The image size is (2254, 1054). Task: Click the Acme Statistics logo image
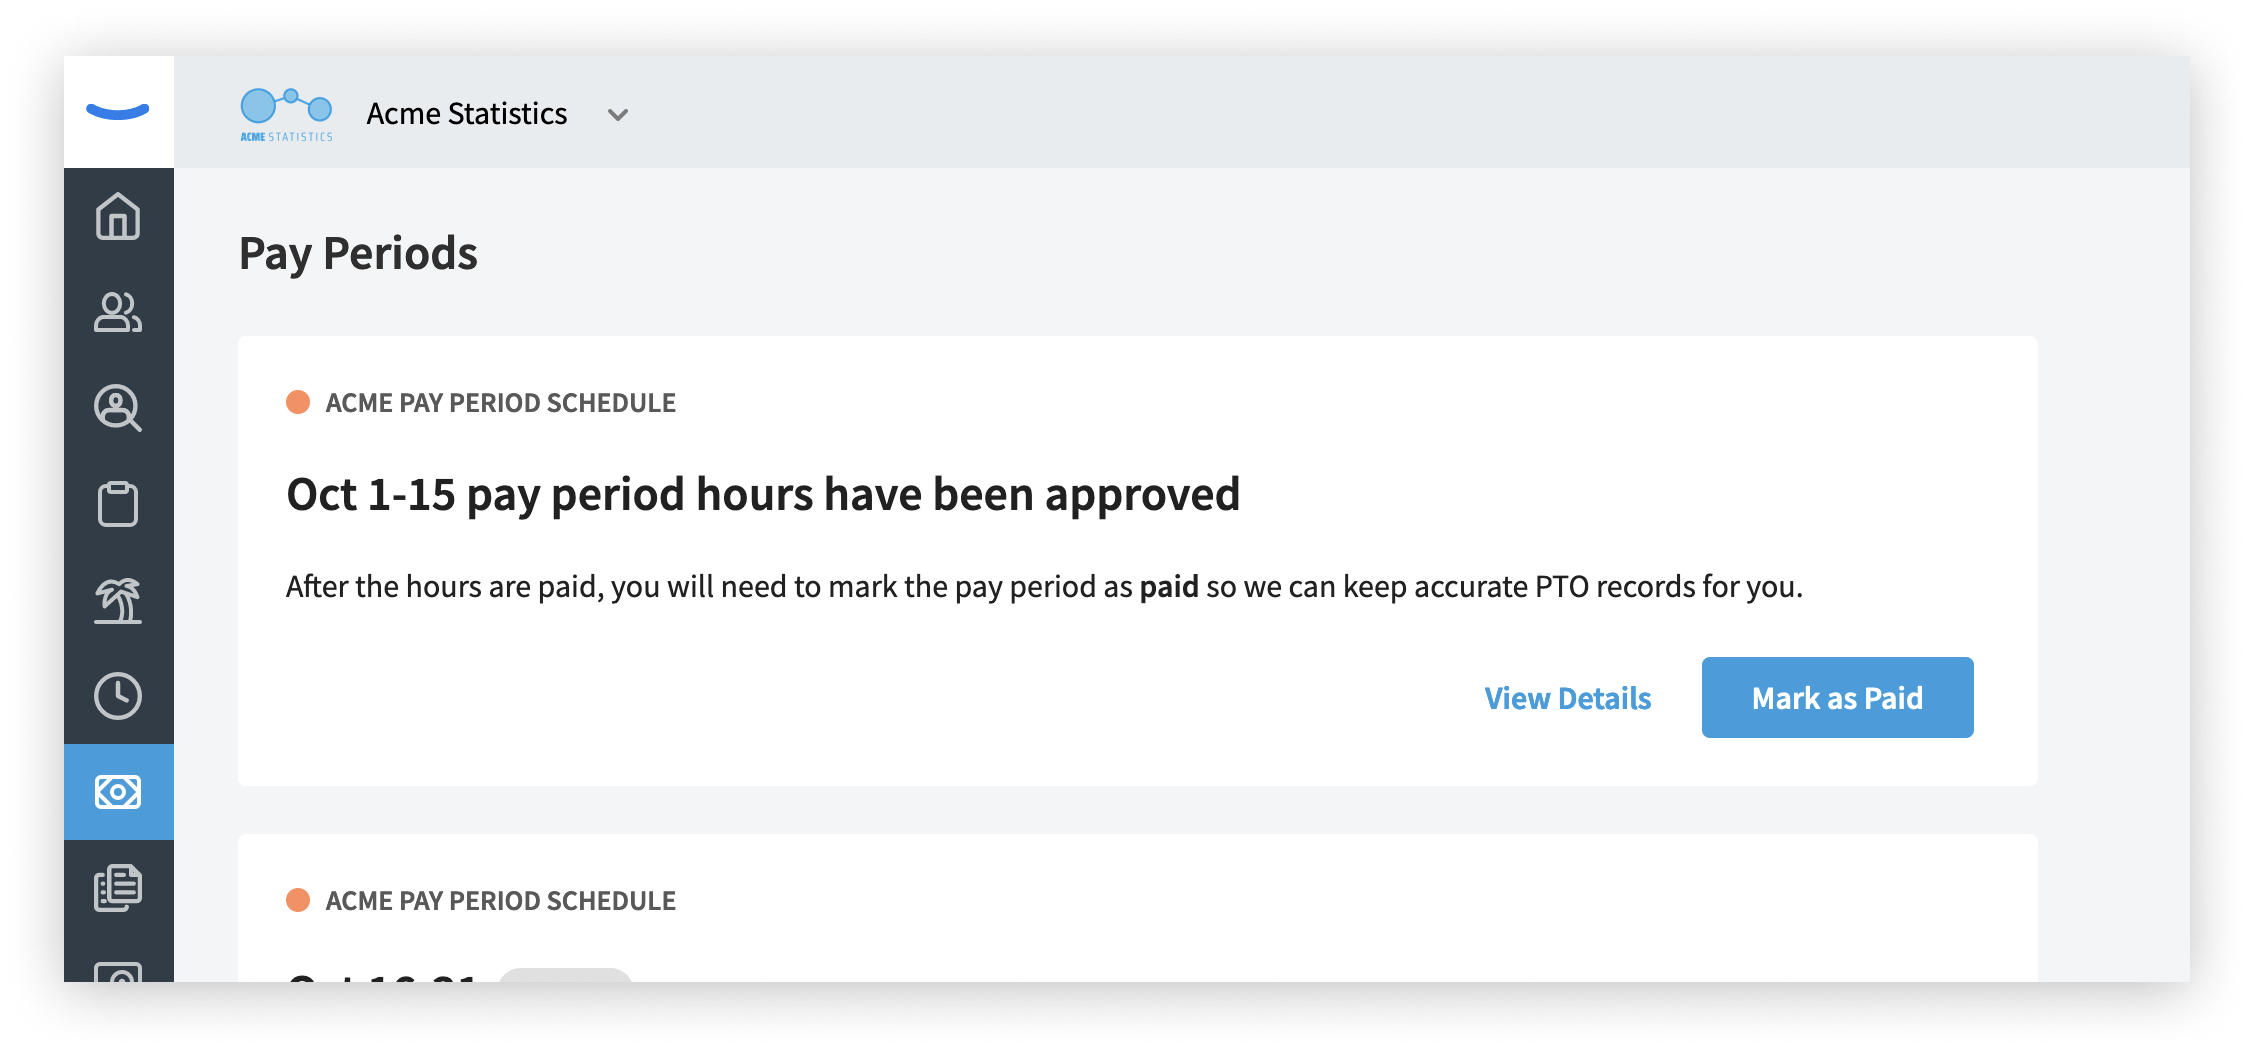286,114
